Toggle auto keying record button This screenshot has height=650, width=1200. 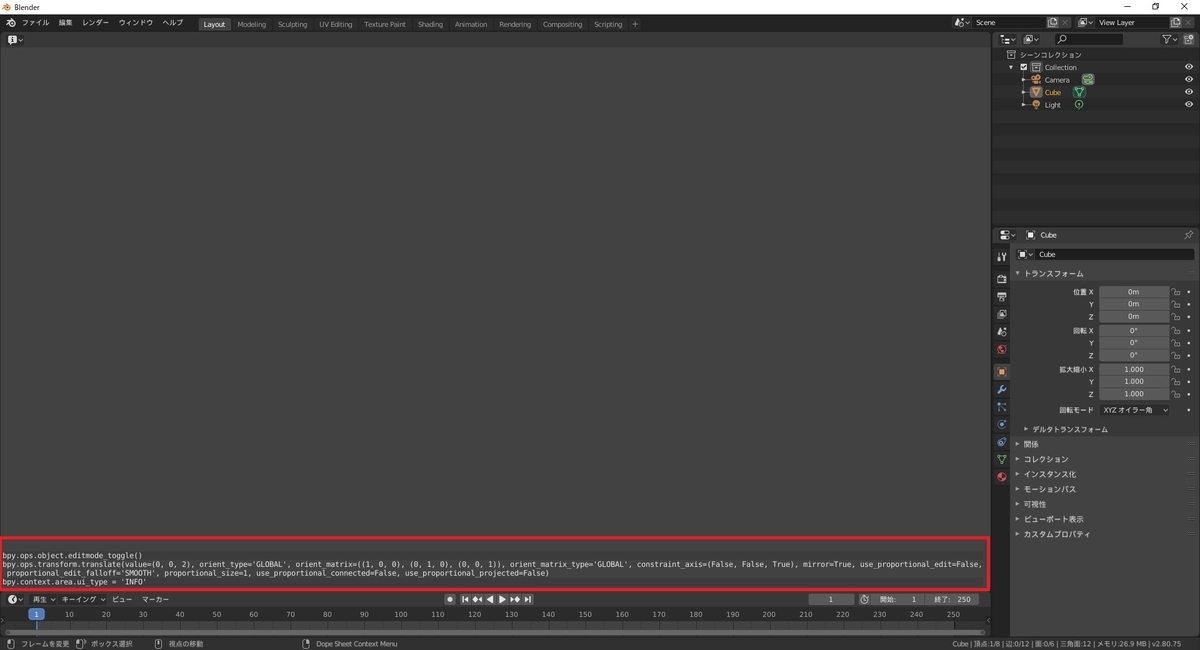click(x=450, y=600)
